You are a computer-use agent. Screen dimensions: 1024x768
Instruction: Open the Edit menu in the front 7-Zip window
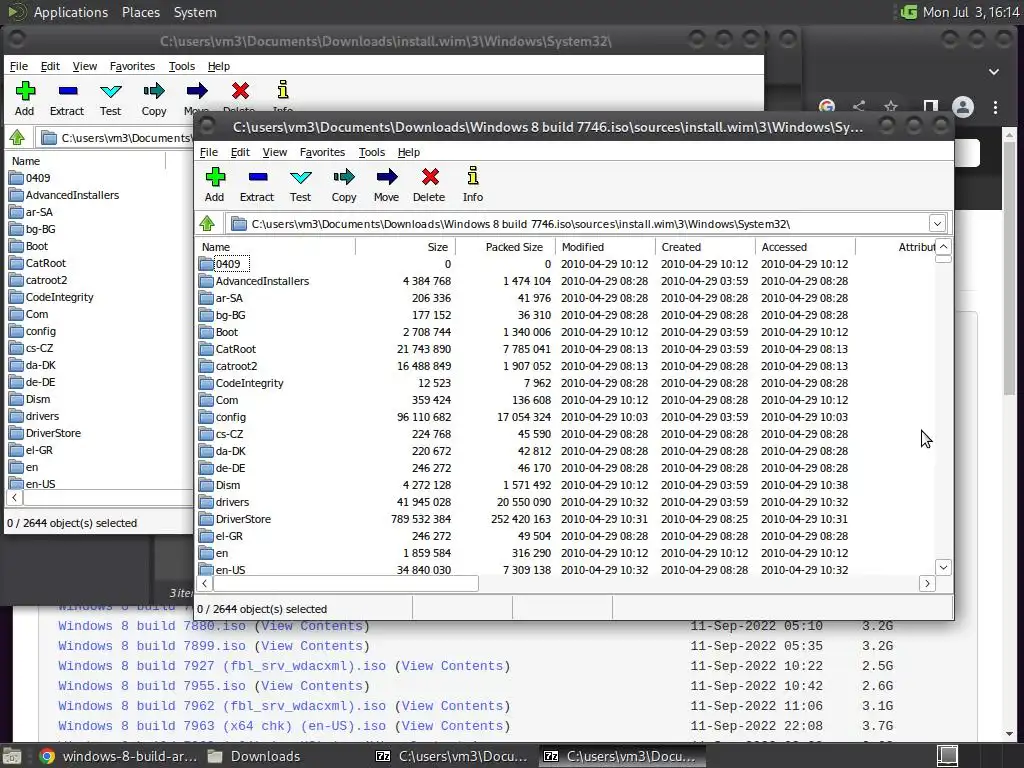(x=240, y=152)
